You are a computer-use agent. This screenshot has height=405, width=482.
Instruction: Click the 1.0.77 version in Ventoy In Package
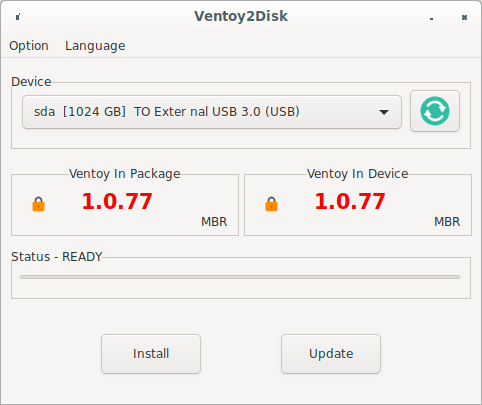click(x=117, y=201)
